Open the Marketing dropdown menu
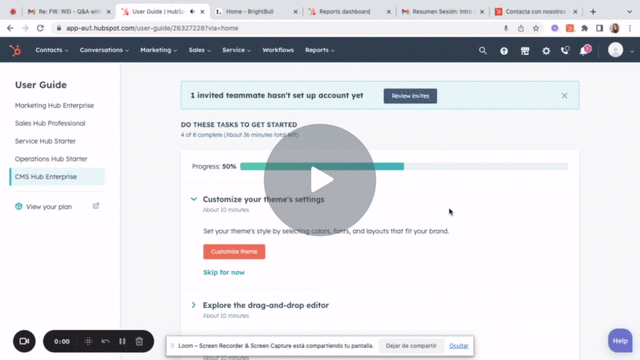This screenshot has height=360, width=640. [x=158, y=50]
